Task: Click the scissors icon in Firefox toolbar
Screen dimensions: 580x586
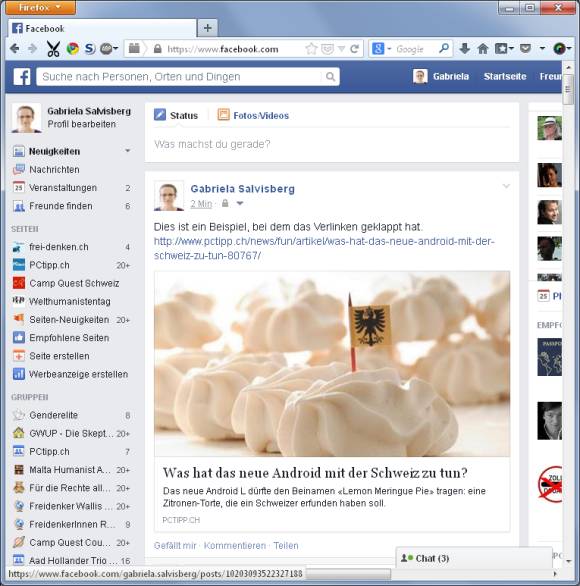Action: coord(53,49)
